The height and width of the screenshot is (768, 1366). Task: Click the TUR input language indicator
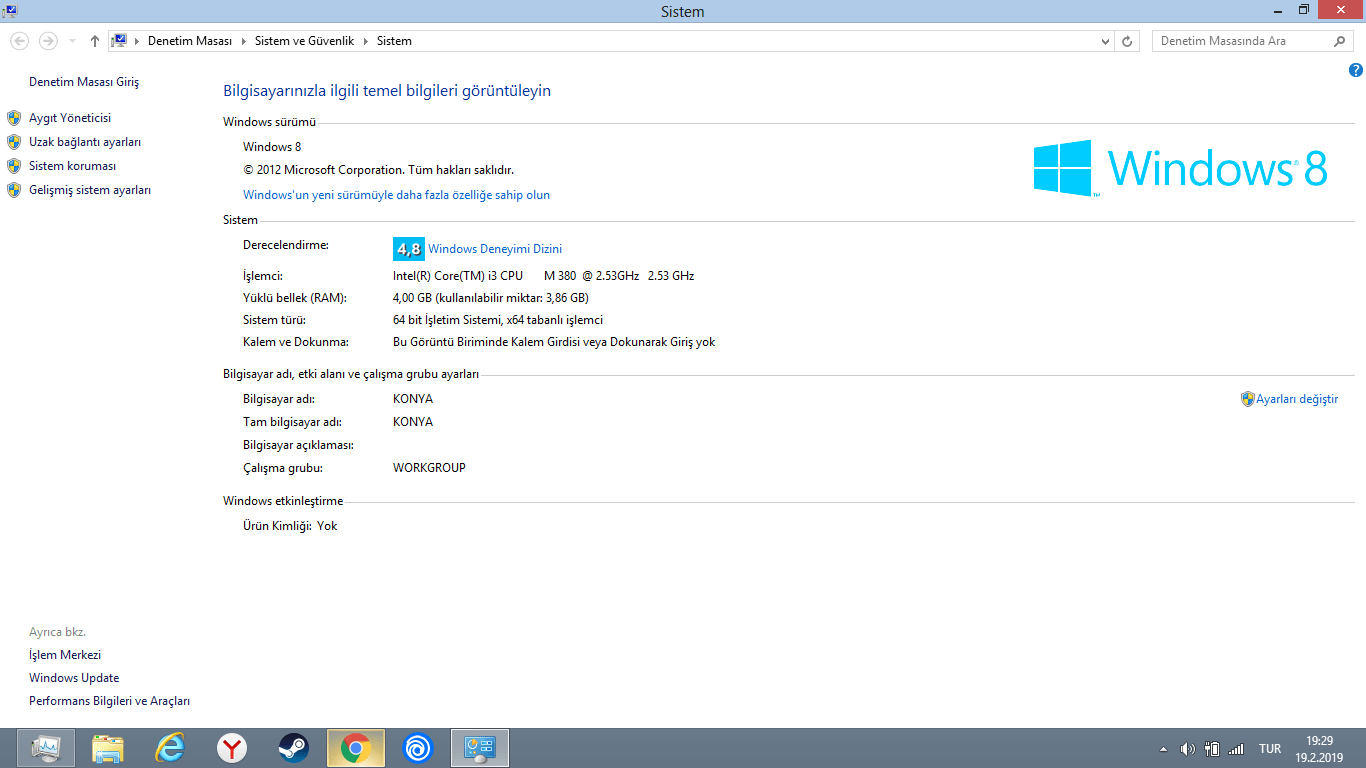point(1270,749)
